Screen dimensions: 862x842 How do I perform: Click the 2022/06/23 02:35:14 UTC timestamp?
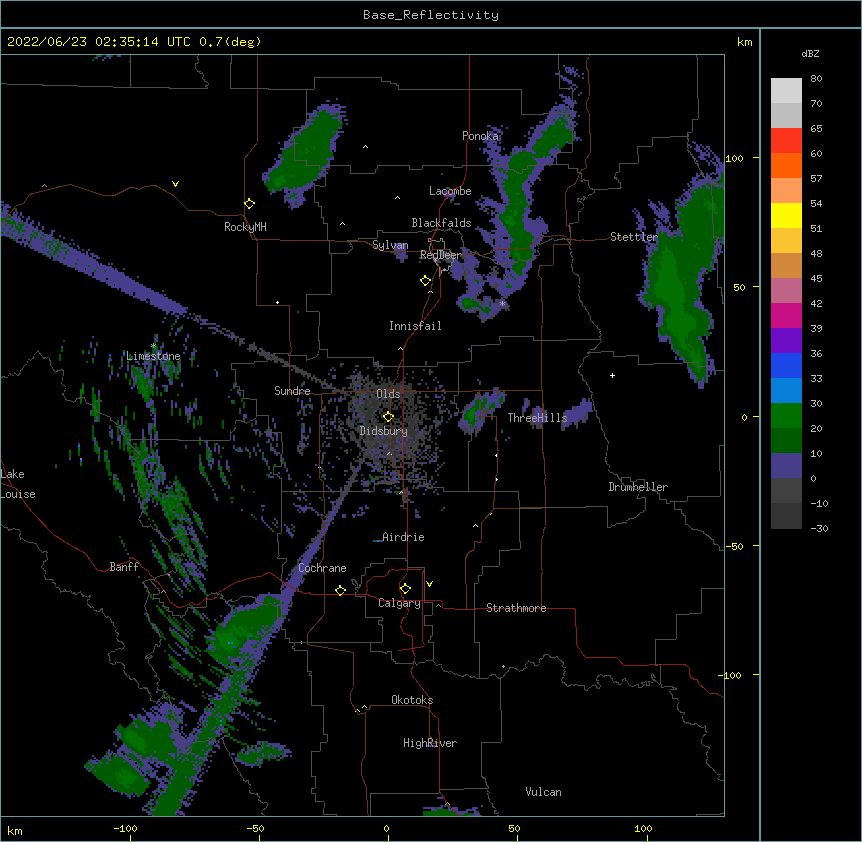[98, 42]
